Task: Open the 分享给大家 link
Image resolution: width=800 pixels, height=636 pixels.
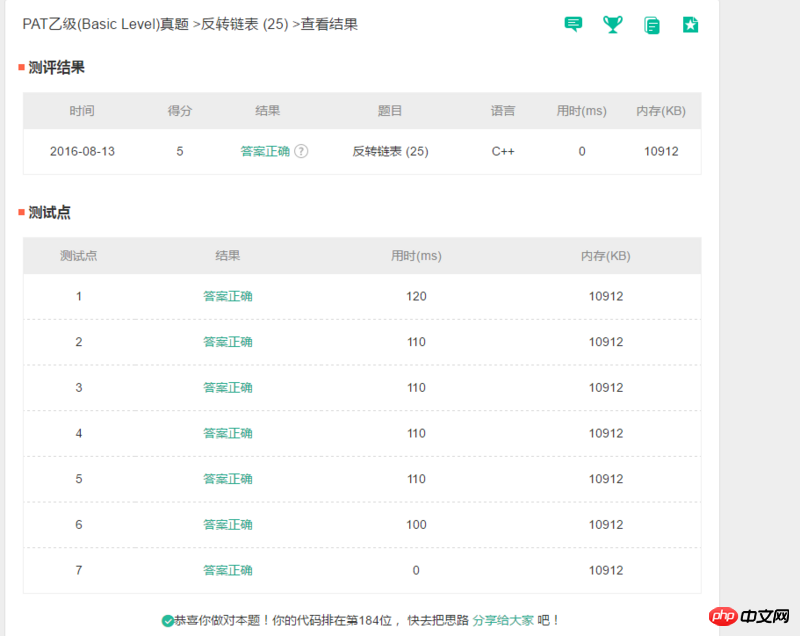Action: [x=503, y=620]
